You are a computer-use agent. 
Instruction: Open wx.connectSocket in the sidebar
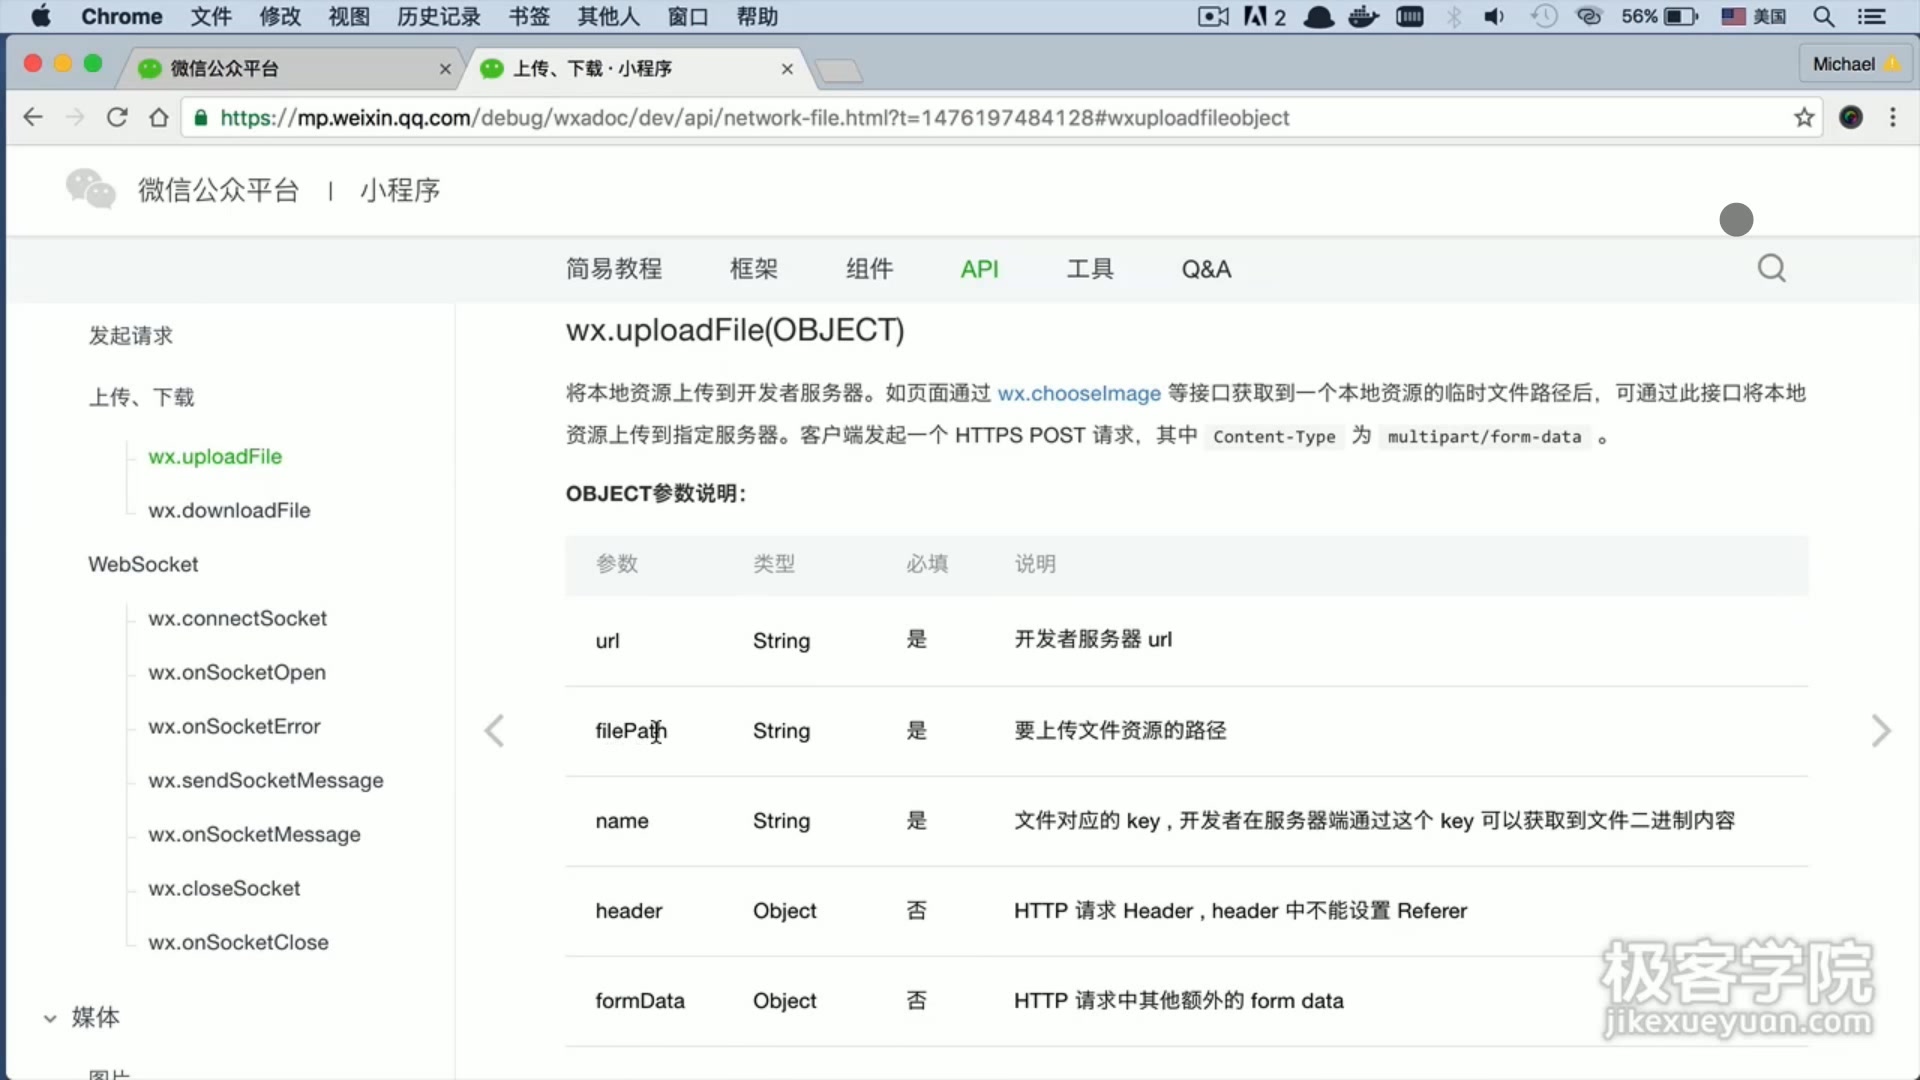(x=237, y=618)
